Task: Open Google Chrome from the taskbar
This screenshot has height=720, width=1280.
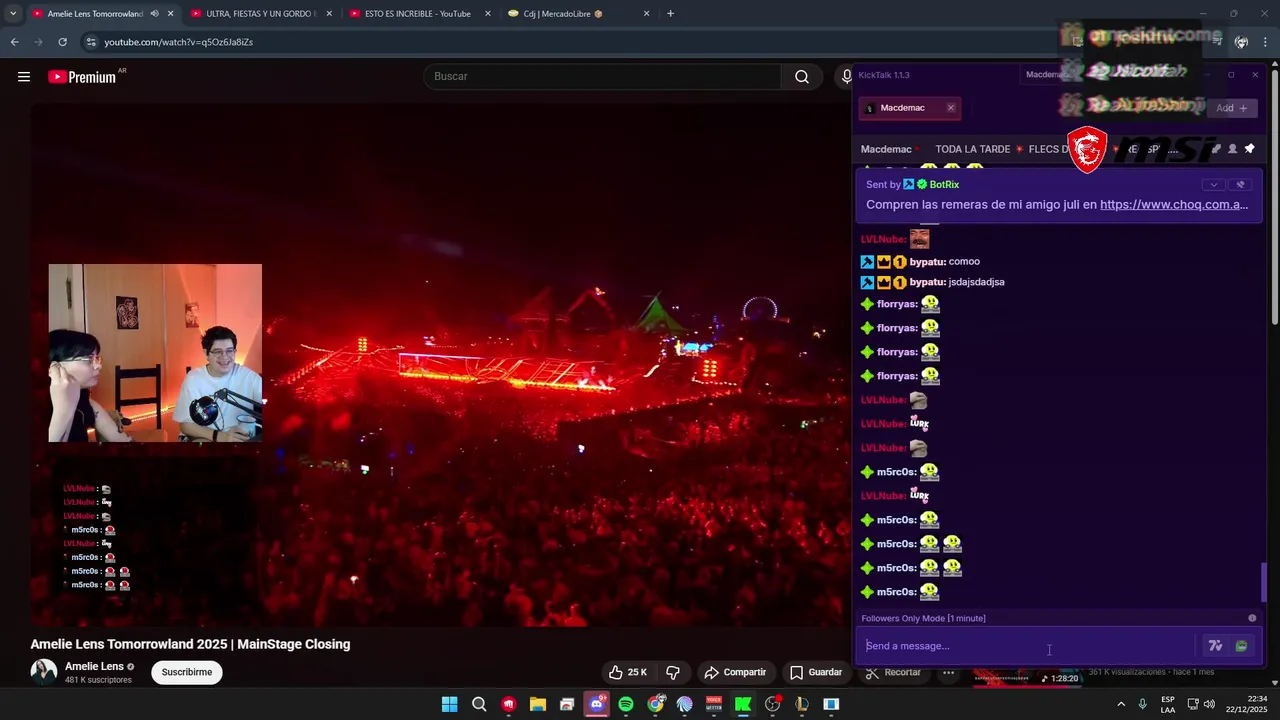Action: tap(655, 704)
